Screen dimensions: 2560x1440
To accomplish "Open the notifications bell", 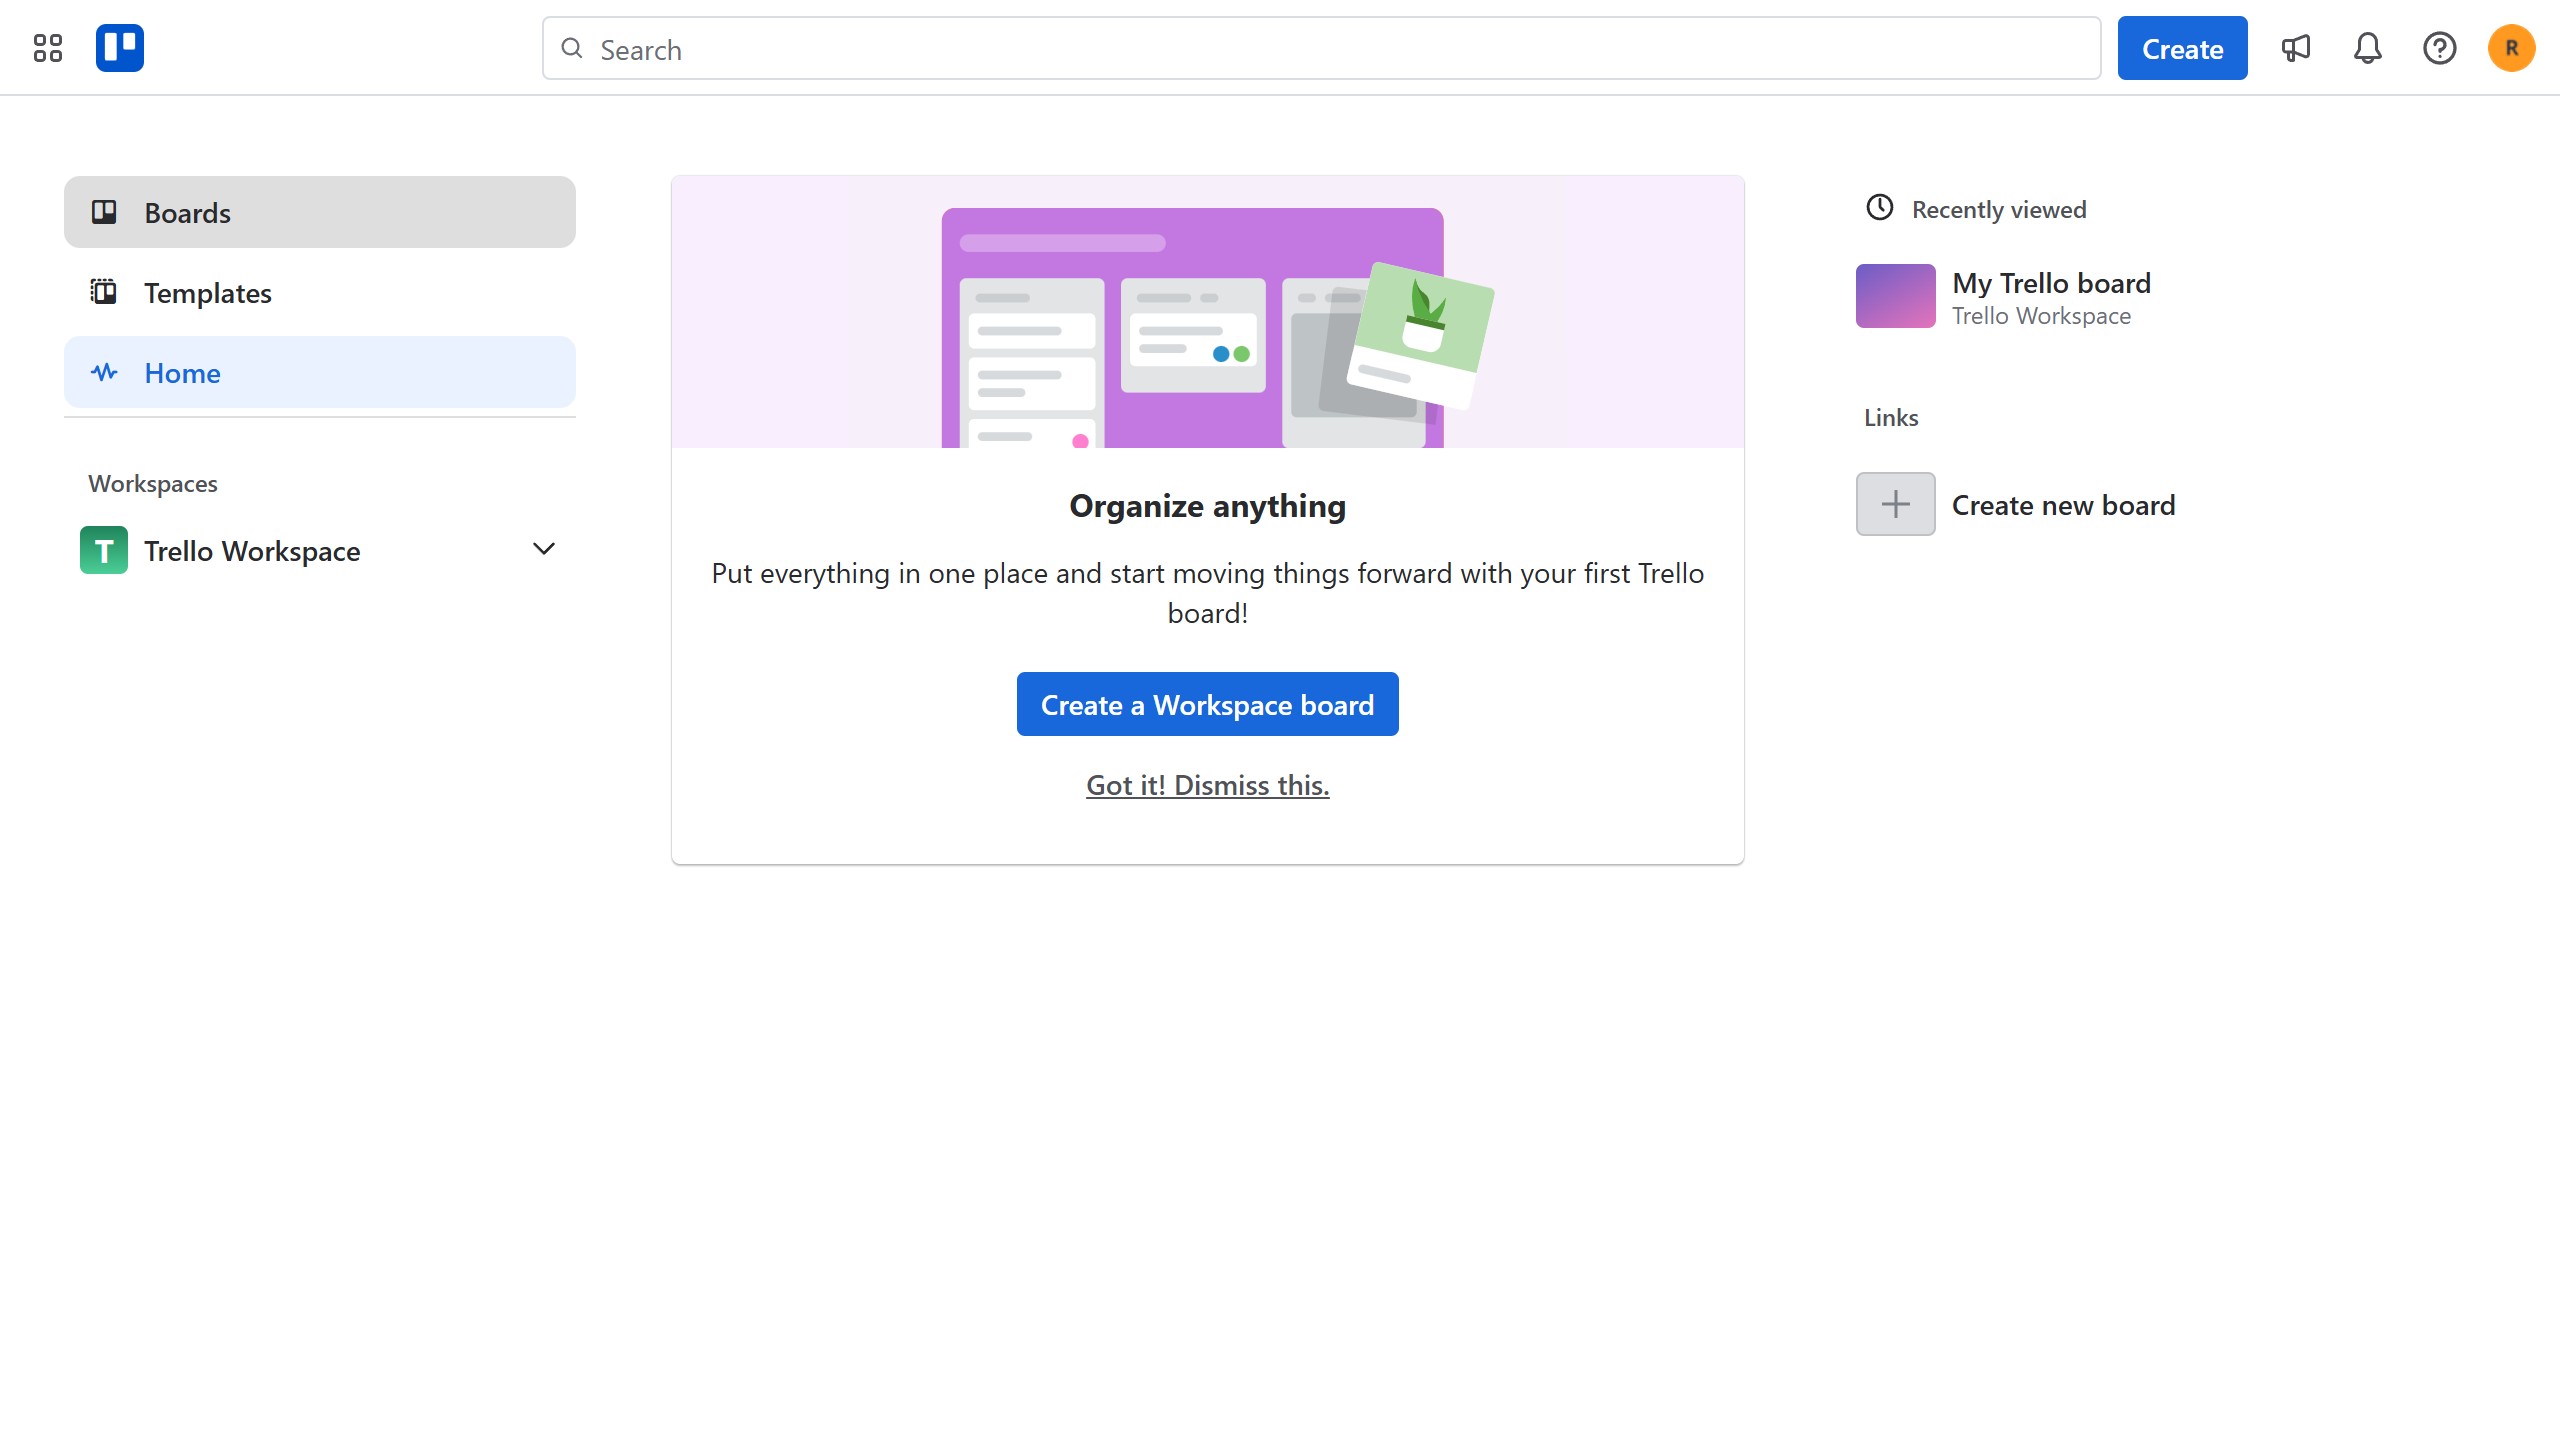I will point(2367,48).
